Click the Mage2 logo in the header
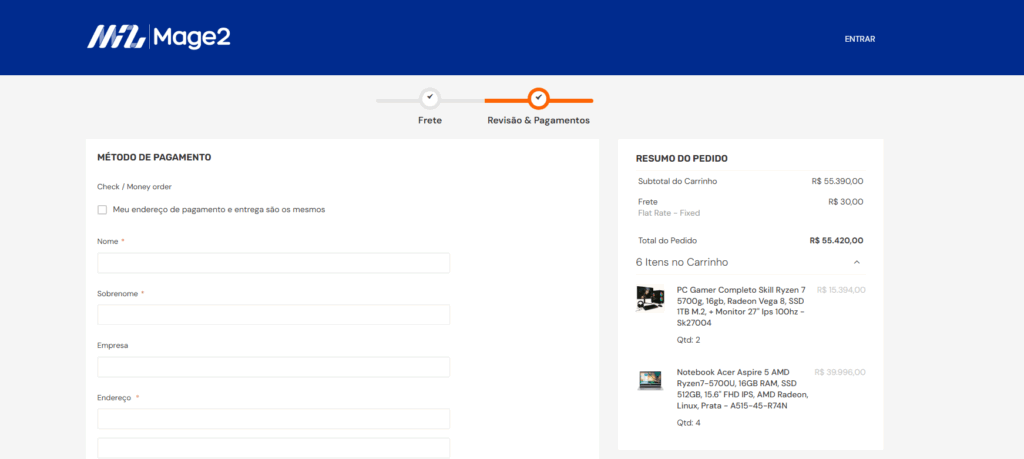This screenshot has width=1024, height=459. (158, 38)
